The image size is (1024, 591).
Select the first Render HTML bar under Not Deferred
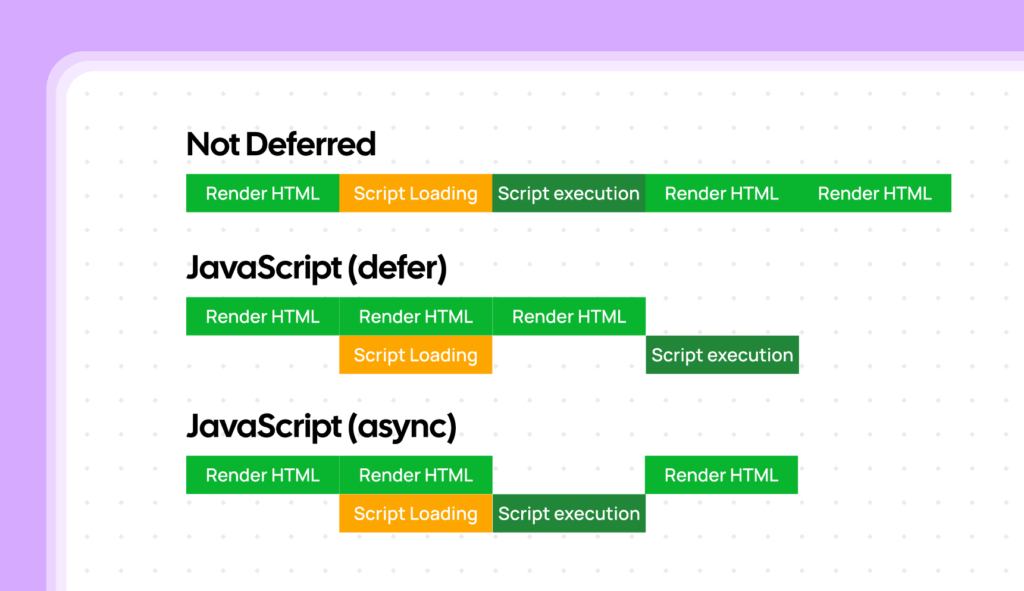pyautogui.click(x=262, y=193)
